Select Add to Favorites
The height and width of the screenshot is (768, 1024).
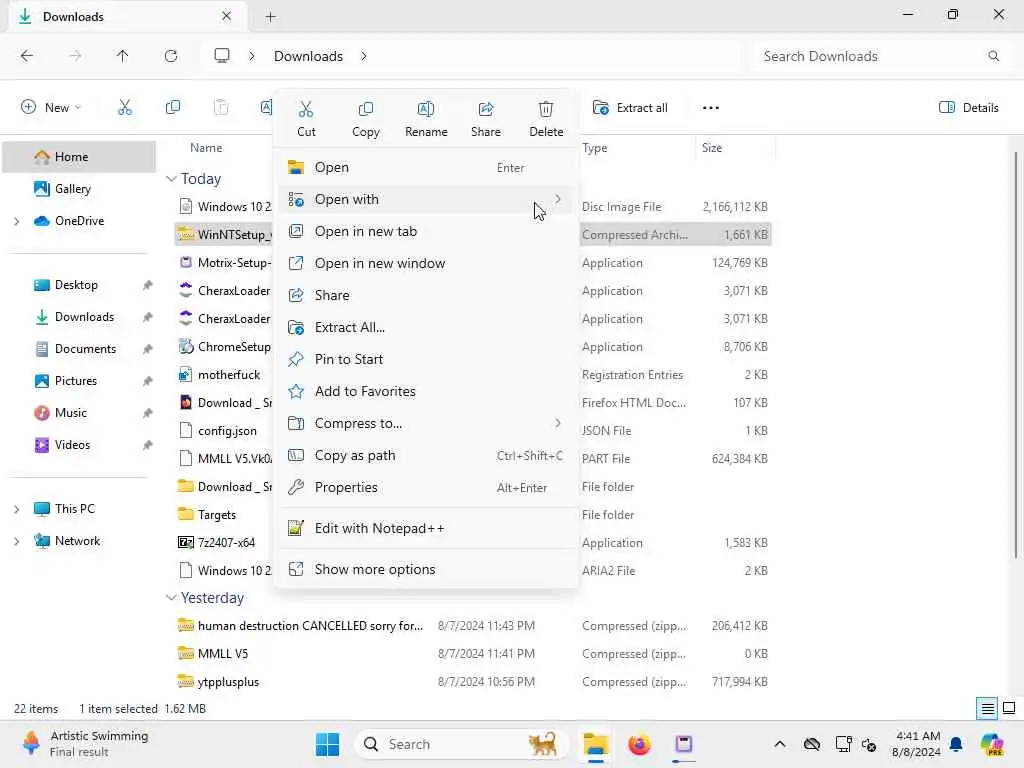point(428,391)
